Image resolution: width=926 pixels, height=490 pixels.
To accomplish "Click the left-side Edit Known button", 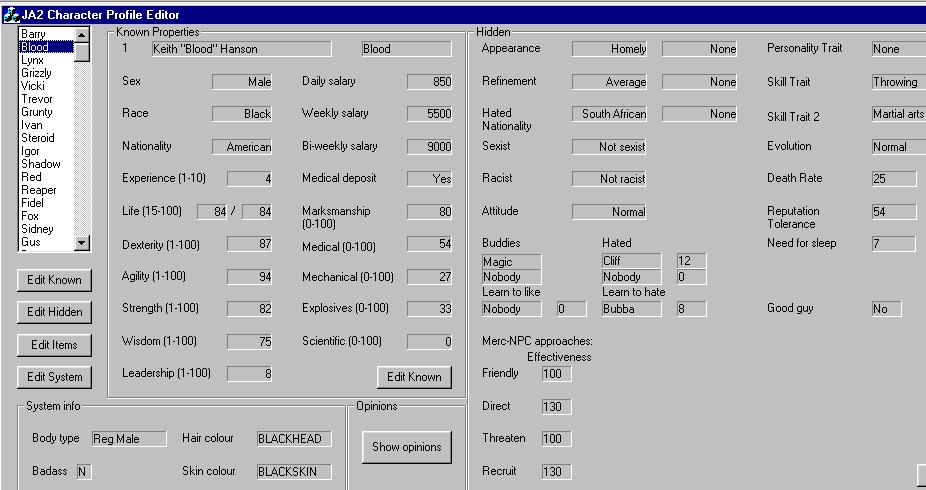I will click(x=54, y=280).
